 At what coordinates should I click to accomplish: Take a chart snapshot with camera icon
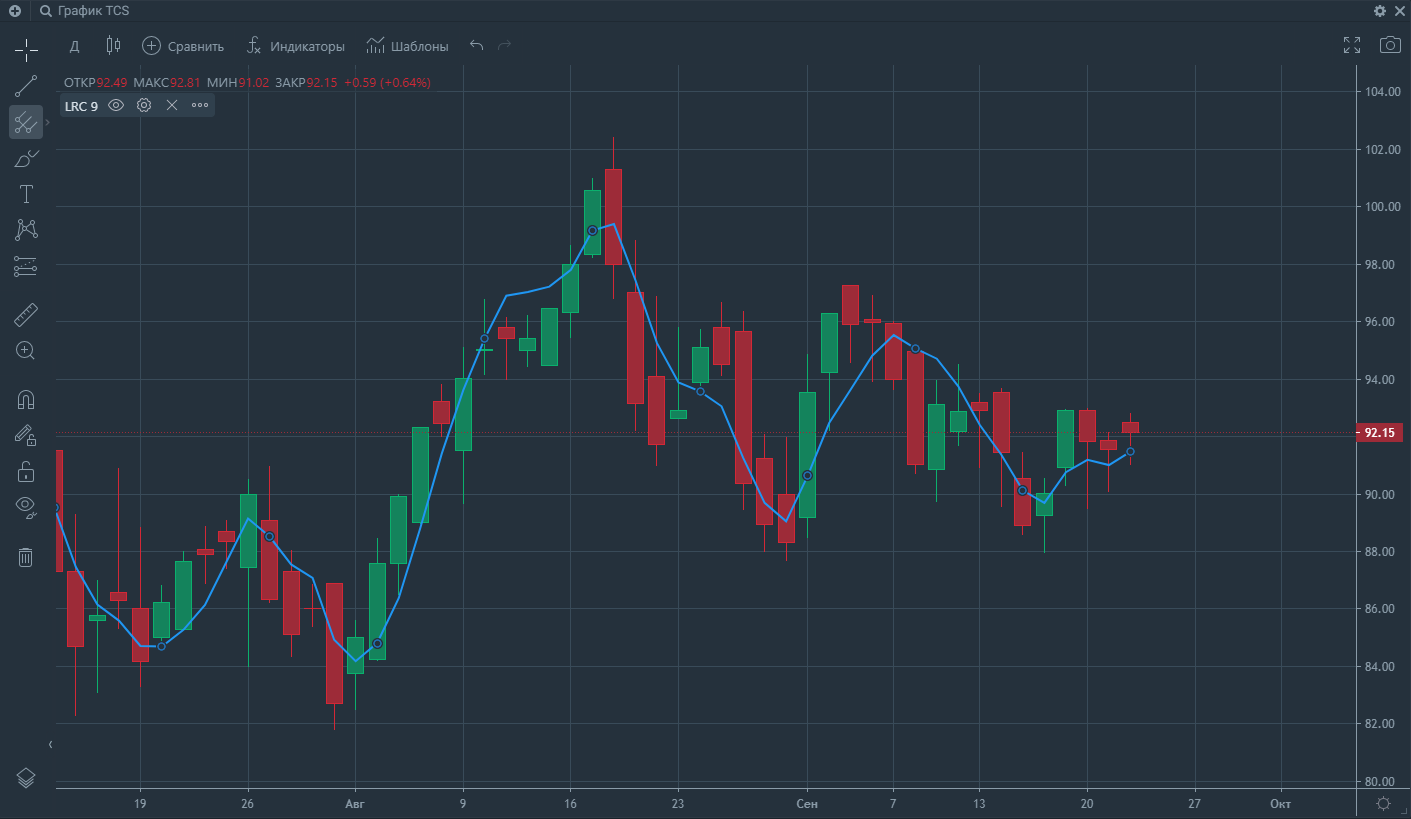pyautogui.click(x=1389, y=45)
